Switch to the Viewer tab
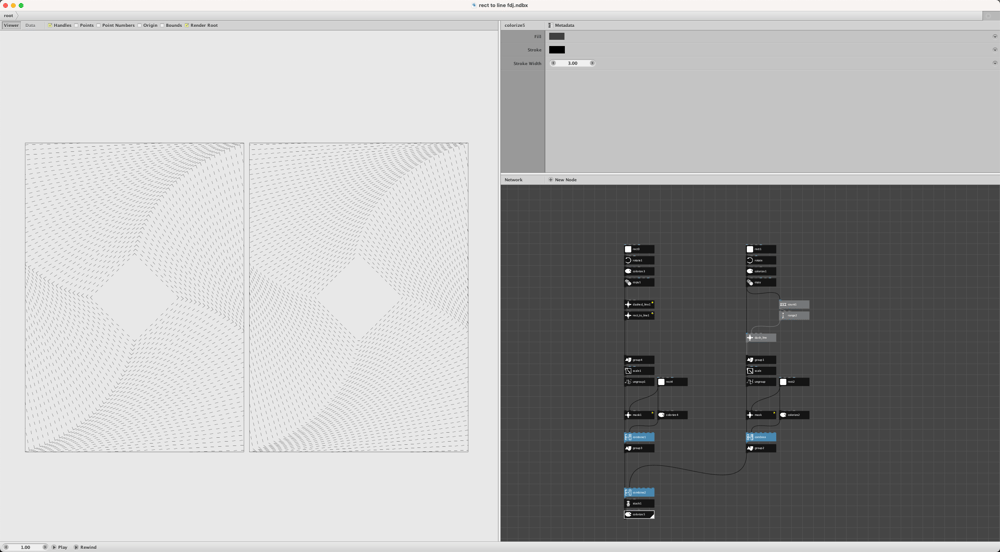 pos(11,25)
